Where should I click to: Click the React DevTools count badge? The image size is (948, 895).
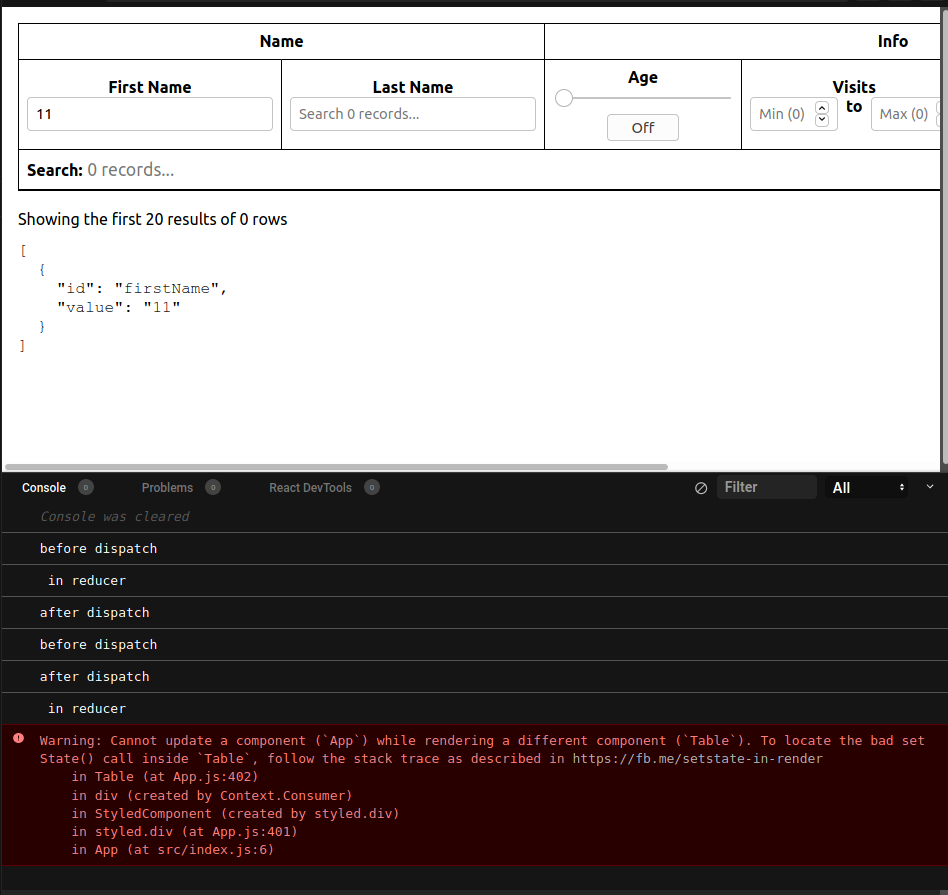click(x=372, y=487)
